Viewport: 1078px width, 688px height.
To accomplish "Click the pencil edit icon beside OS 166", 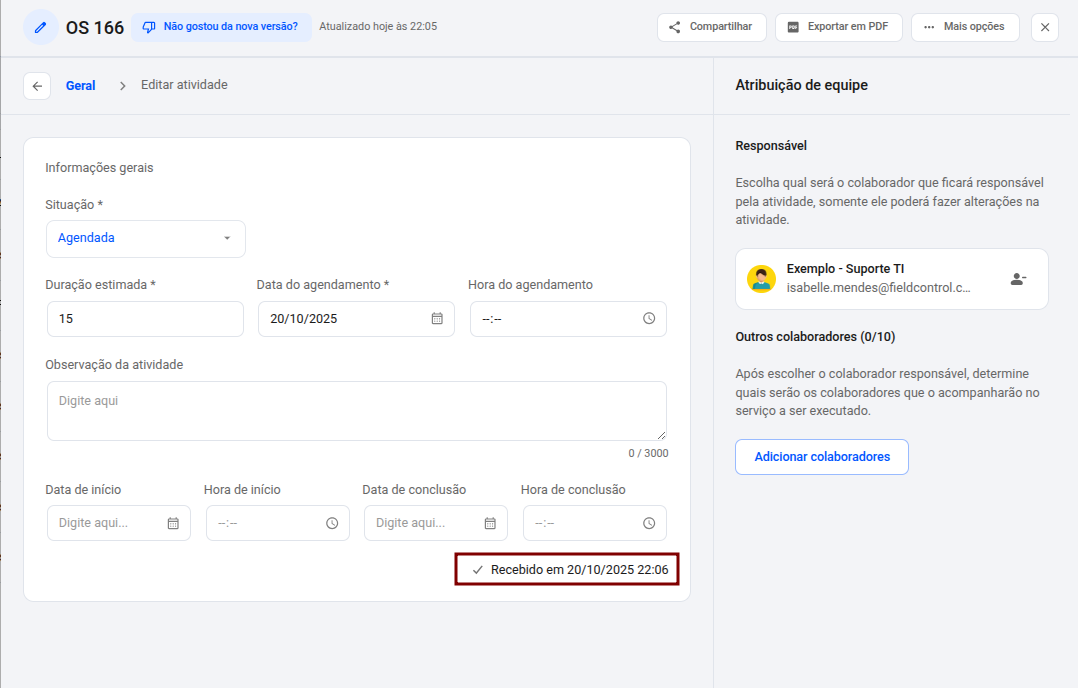I will (41, 27).
